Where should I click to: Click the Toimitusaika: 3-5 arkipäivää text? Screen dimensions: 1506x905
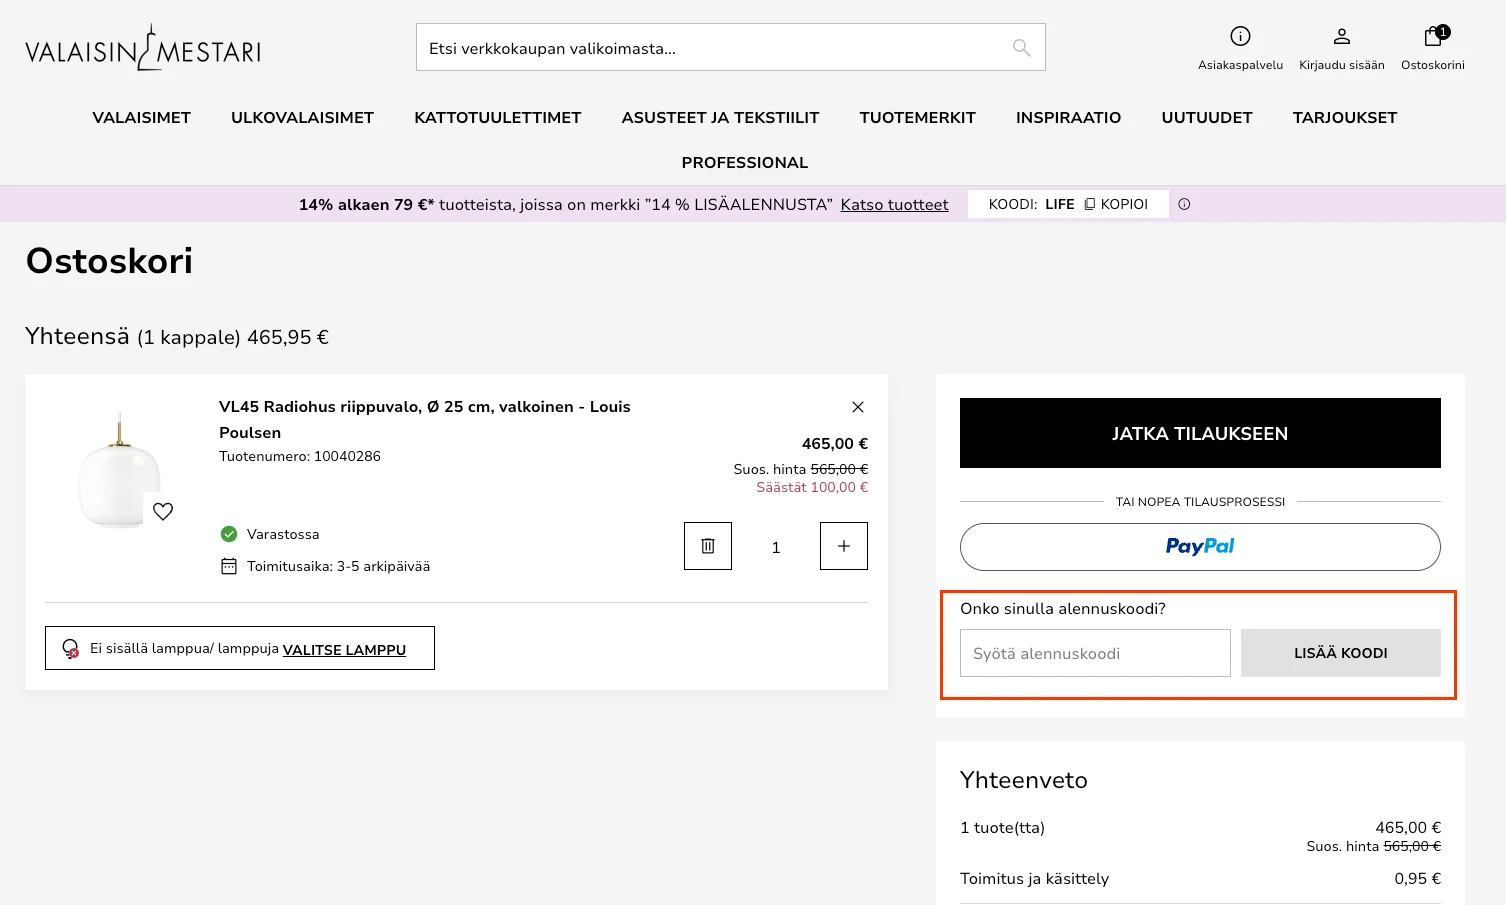(x=338, y=566)
